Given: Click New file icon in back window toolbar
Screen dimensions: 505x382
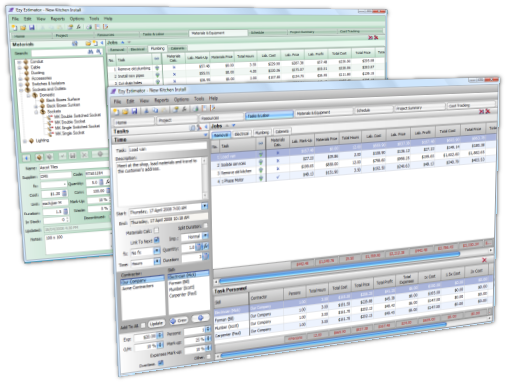Looking at the screenshot, I should click(15, 28).
